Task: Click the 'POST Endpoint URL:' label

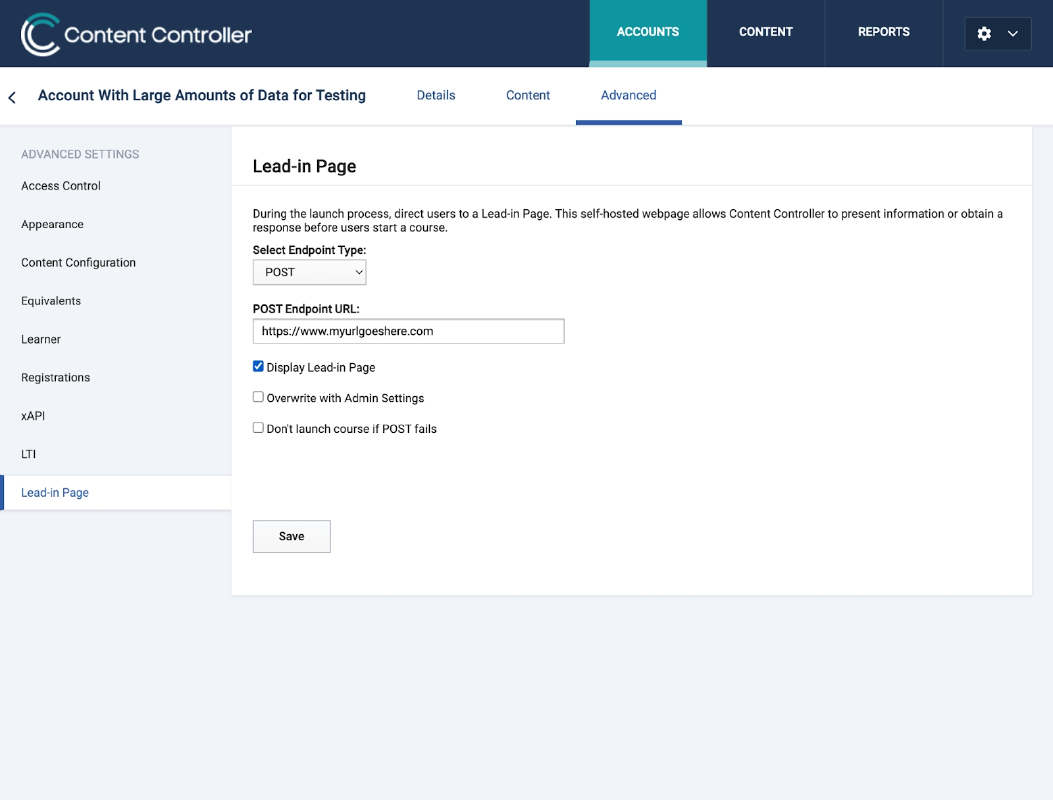Action: 306,309
